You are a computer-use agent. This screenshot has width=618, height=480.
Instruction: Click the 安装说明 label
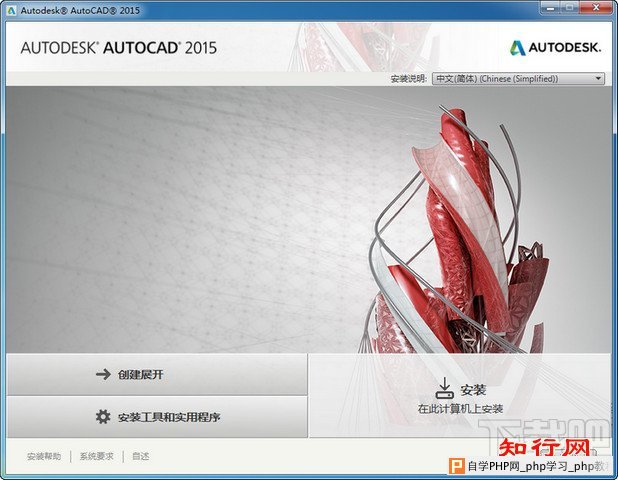tap(408, 79)
